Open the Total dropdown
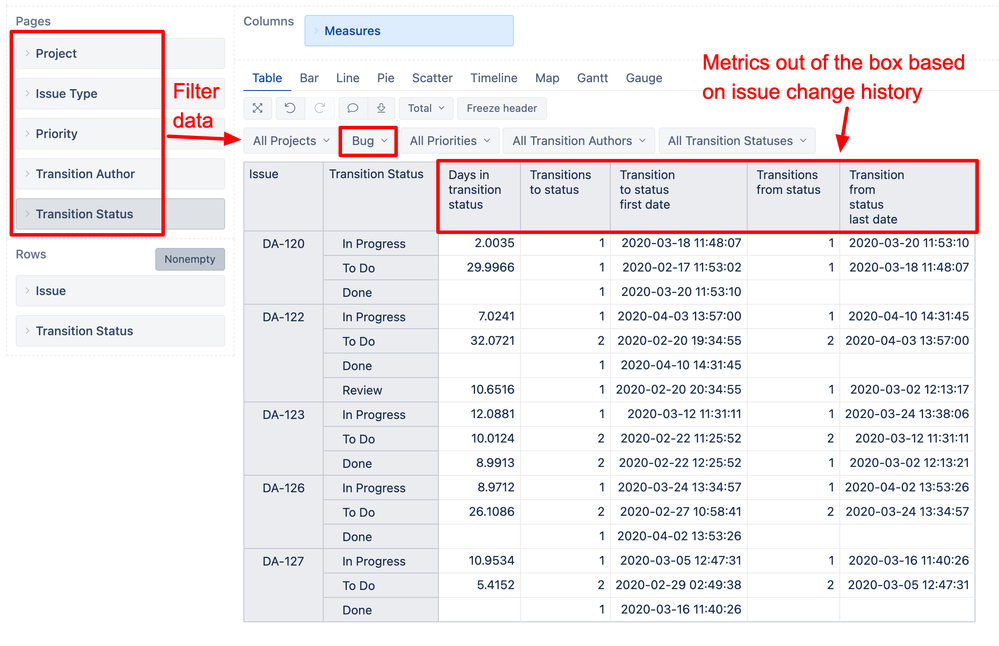Viewport: 999px width, 646px height. [426, 108]
